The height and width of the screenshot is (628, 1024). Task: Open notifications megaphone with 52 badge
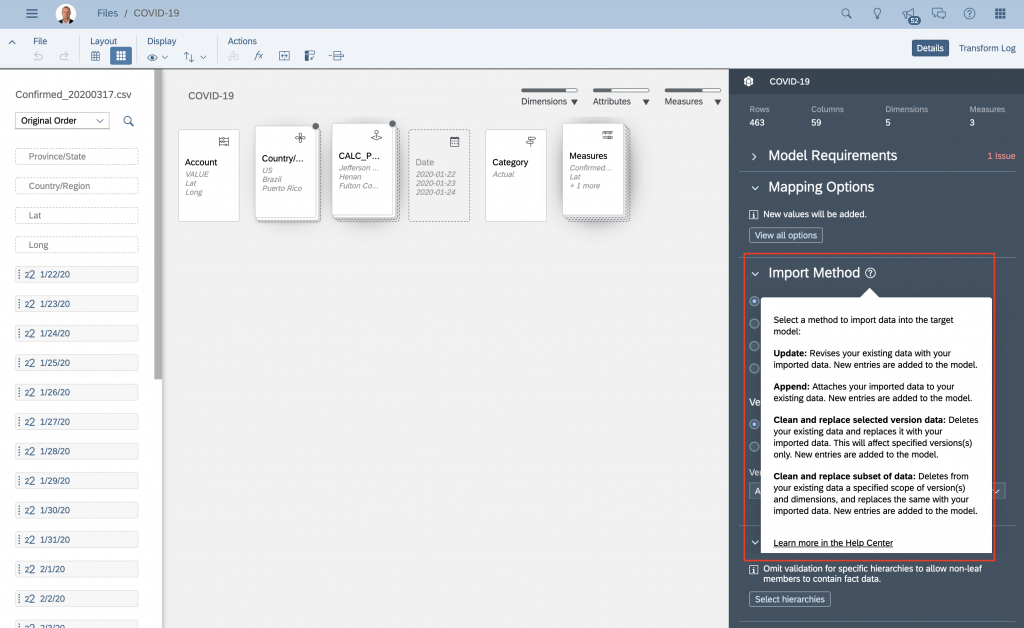coord(909,14)
